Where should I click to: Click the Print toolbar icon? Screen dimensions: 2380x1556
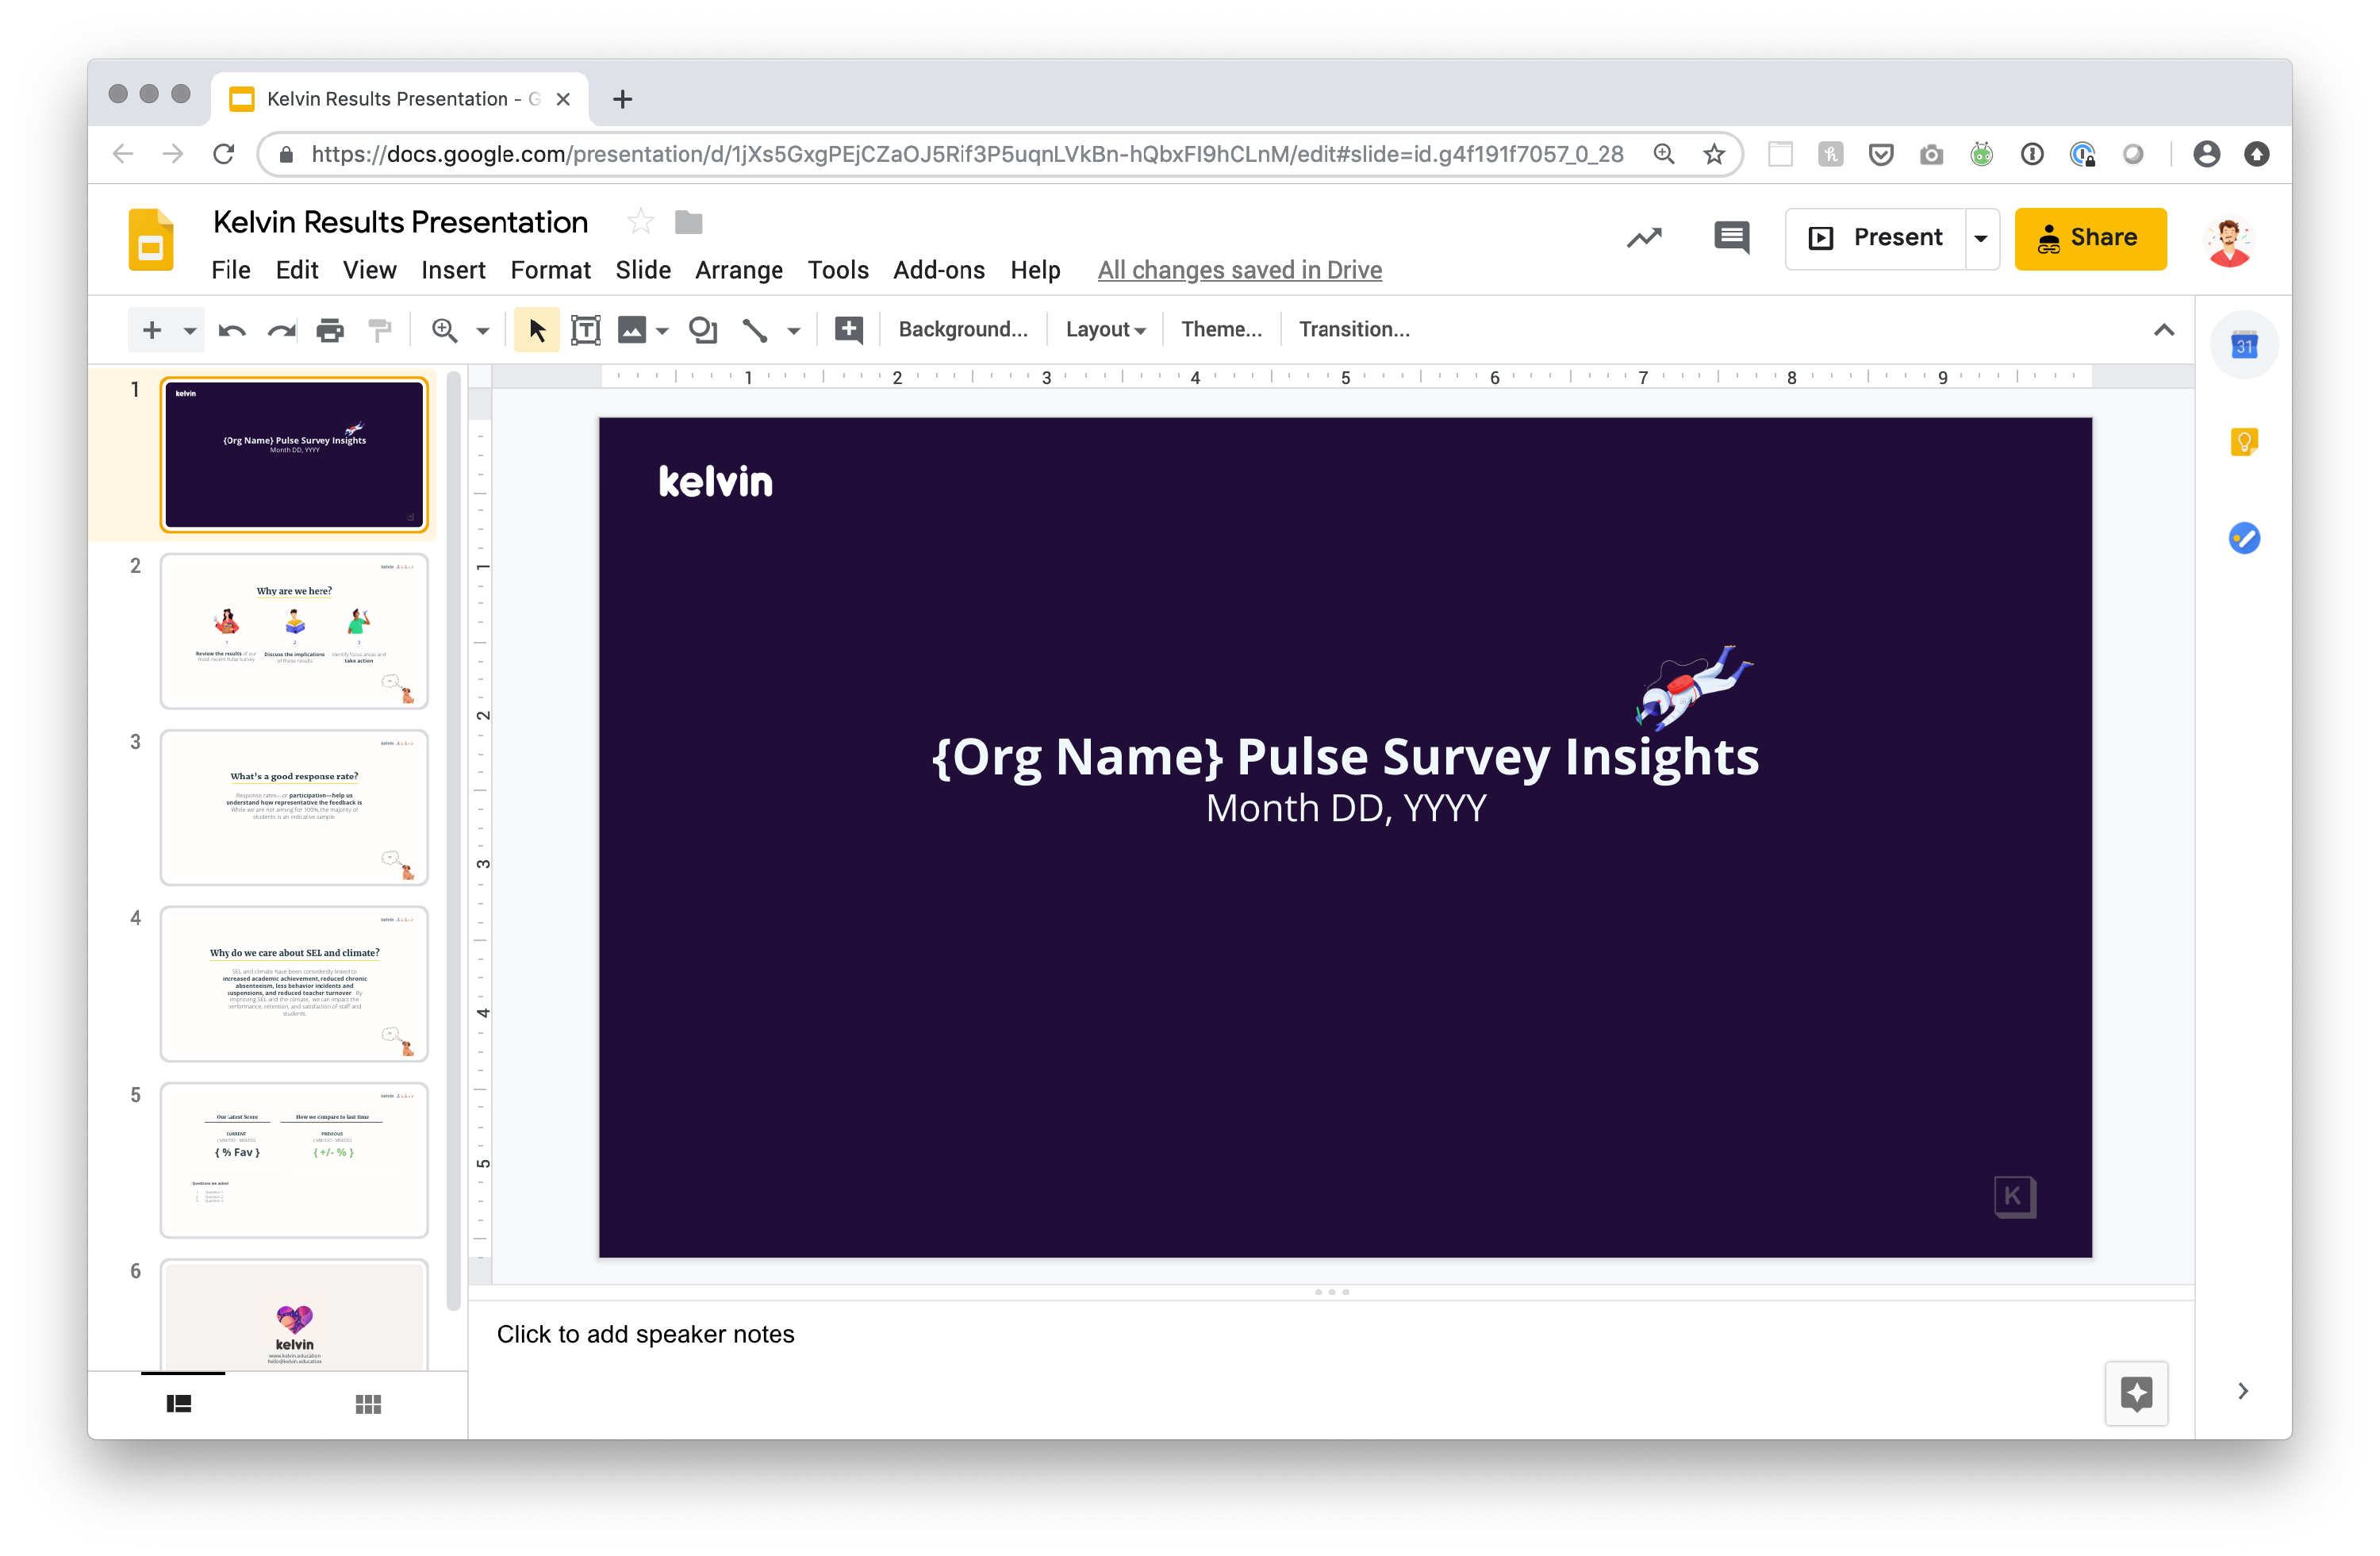pyautogui.click(x=330, y=330)
